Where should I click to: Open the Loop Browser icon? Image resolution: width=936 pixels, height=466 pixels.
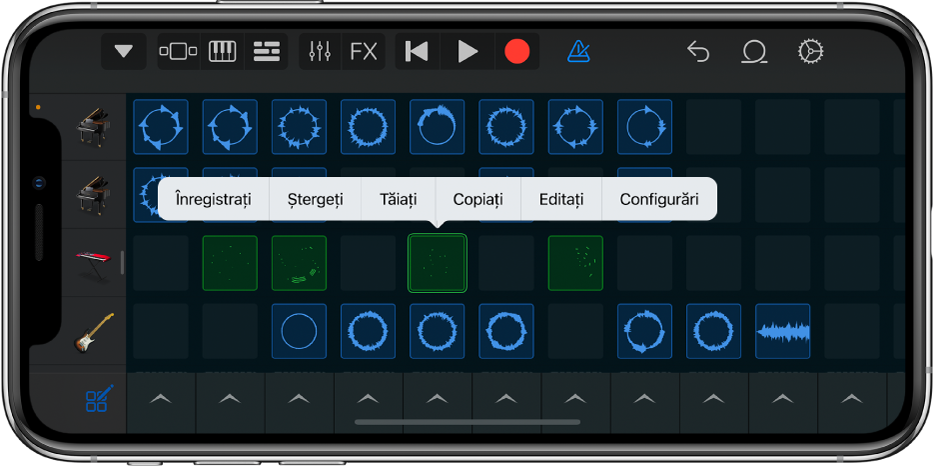(754, 52)
